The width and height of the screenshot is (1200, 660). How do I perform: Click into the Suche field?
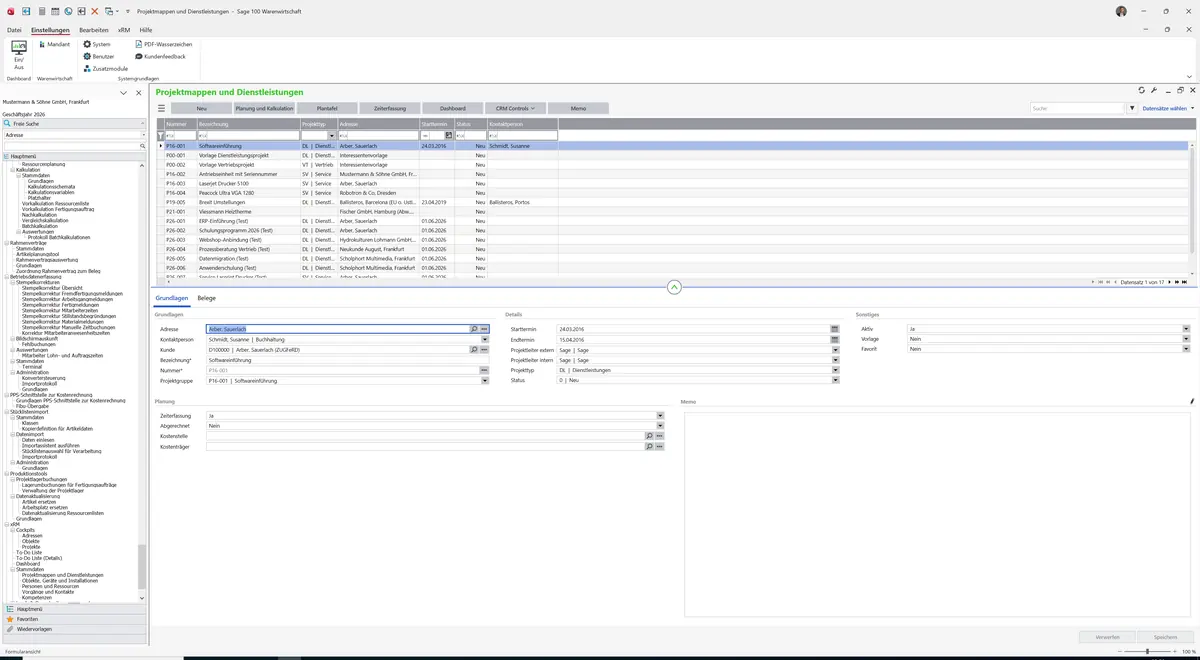1077,108
